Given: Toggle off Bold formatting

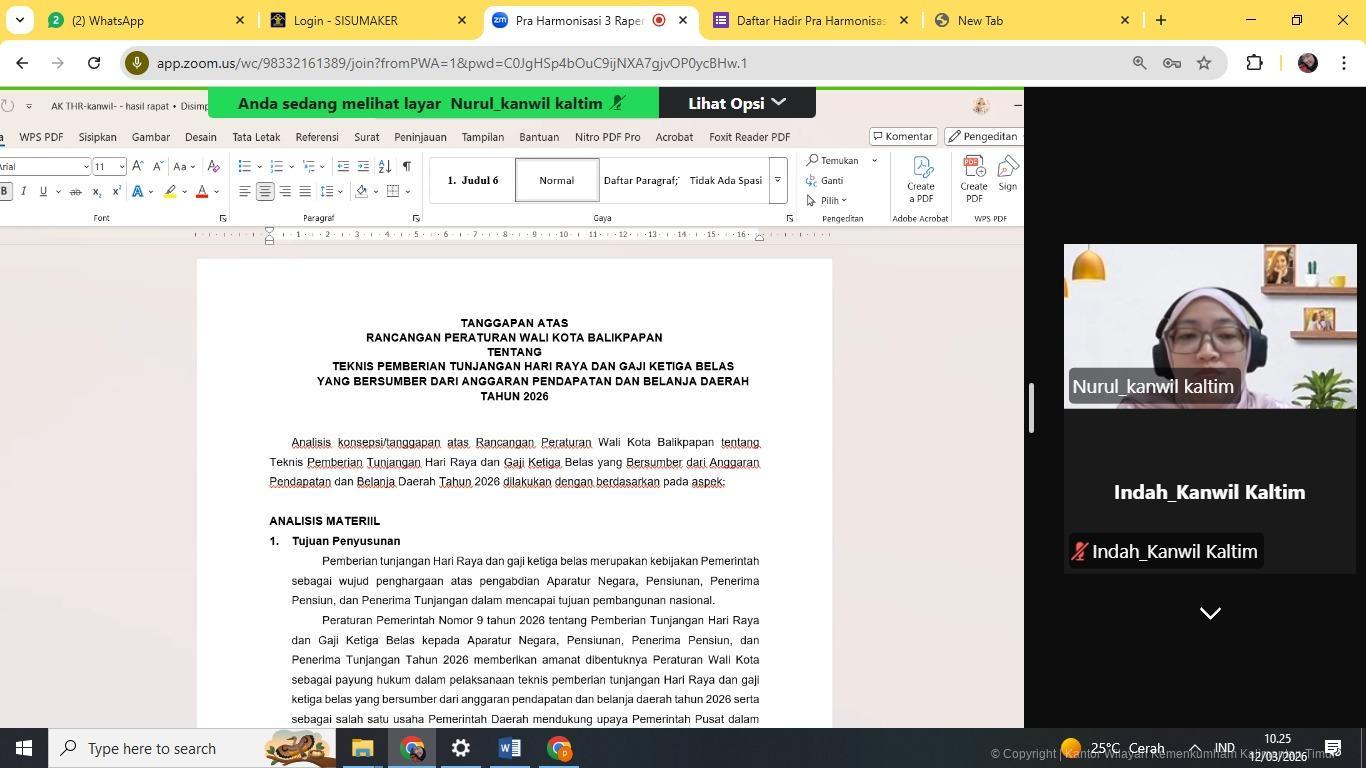Looking at the screenshot, I should [x=4, y=190].
